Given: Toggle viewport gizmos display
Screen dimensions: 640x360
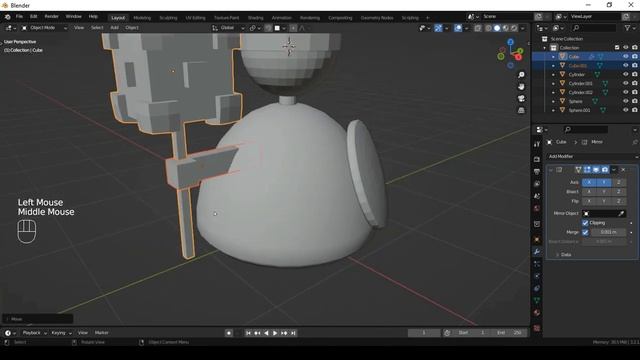Looking at the screenshot, I should [x=438, y=28].
